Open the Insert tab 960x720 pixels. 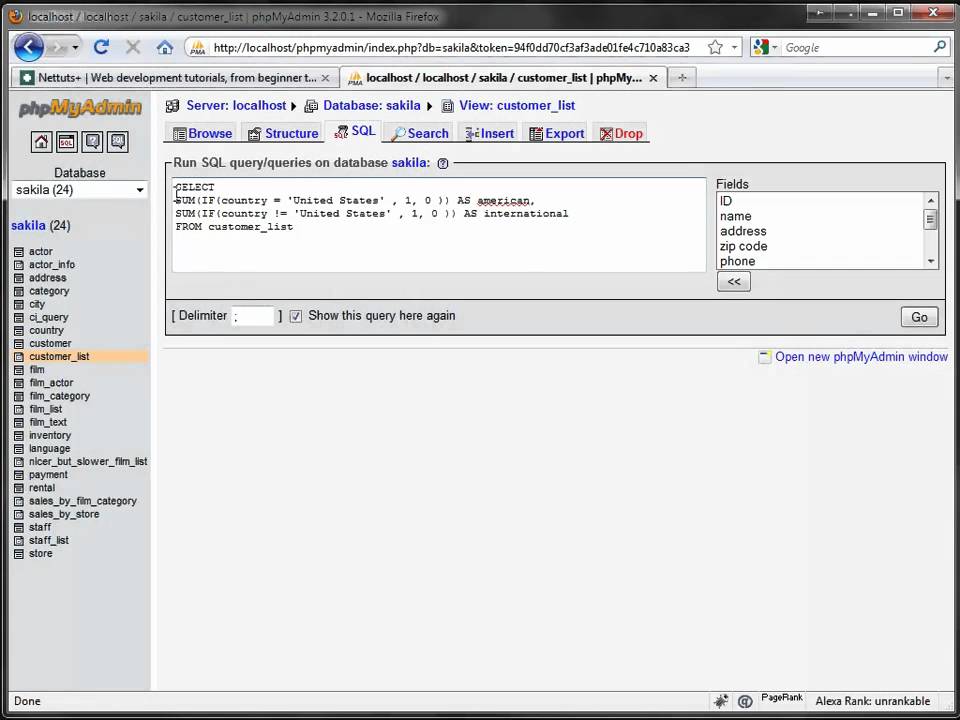pyautogui.click(x=489, y=133)
